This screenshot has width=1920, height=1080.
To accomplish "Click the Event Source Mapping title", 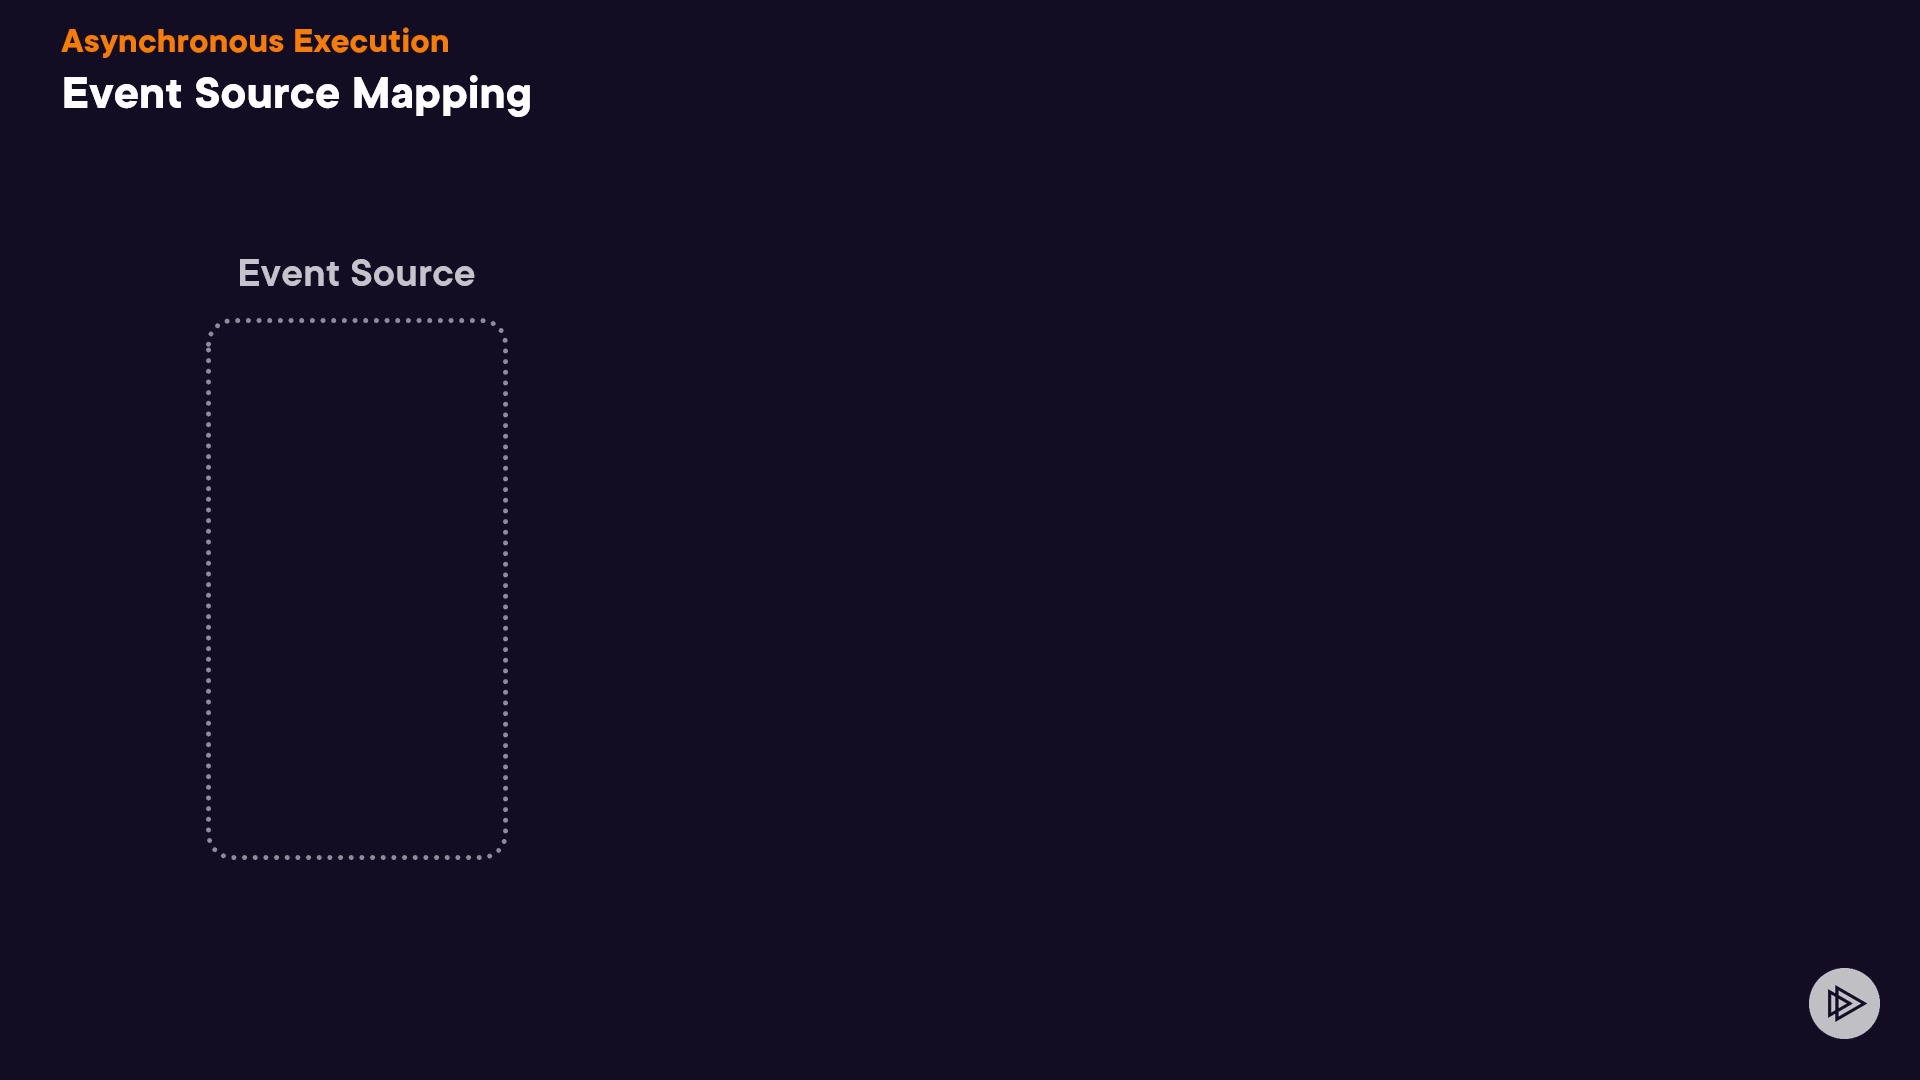I will point(296,94).
